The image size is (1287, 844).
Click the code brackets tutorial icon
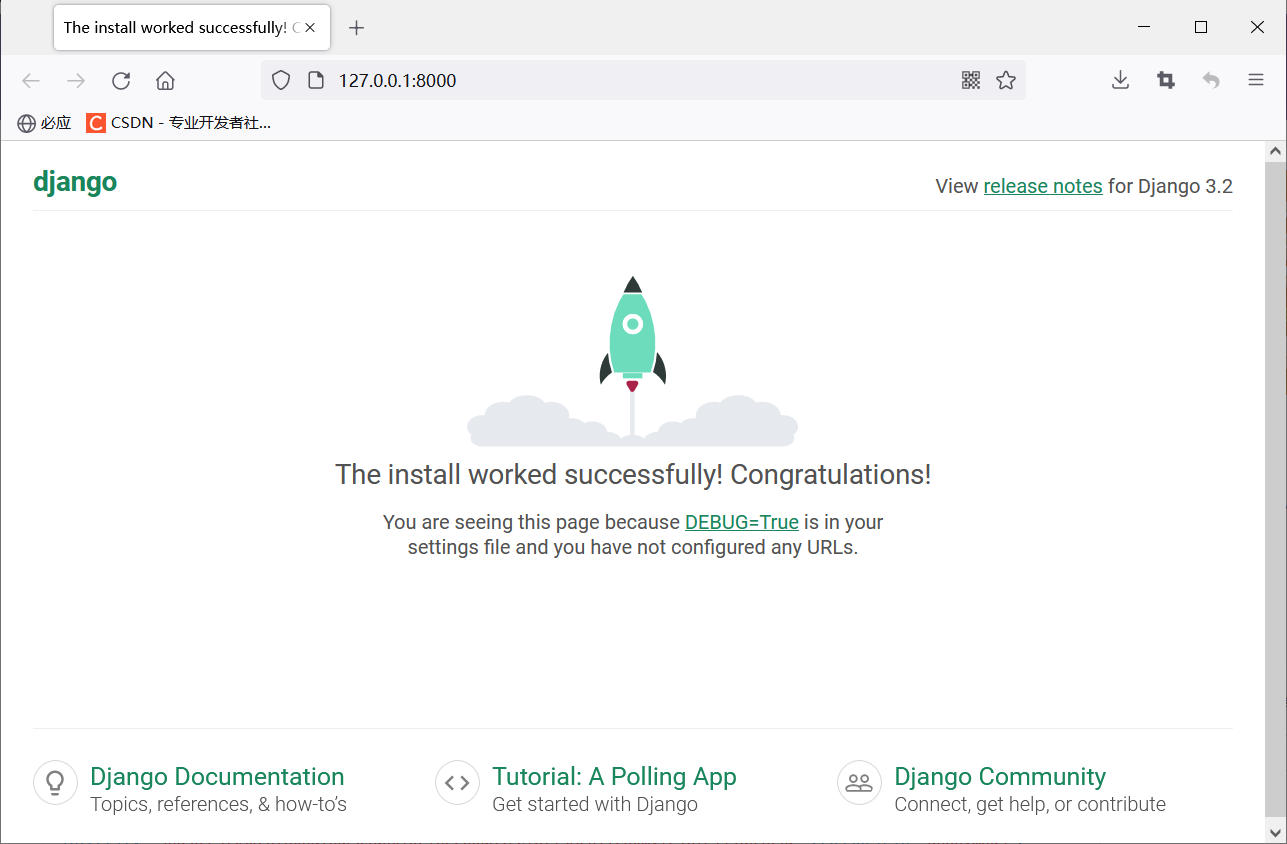[458, 783]
